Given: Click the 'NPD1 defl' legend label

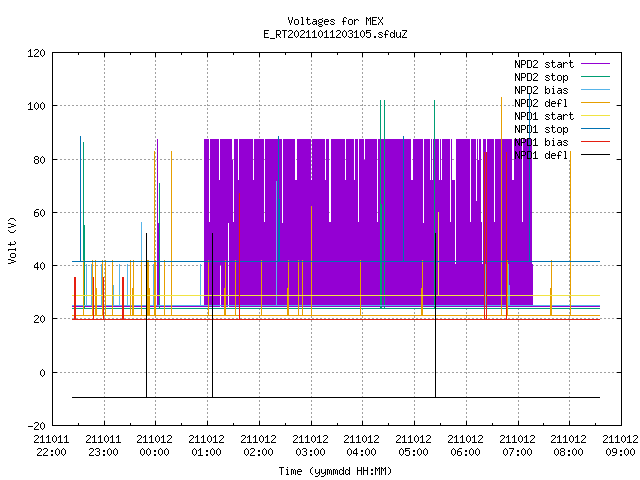Looking at the screenshot, I should (x=541, y=156).
